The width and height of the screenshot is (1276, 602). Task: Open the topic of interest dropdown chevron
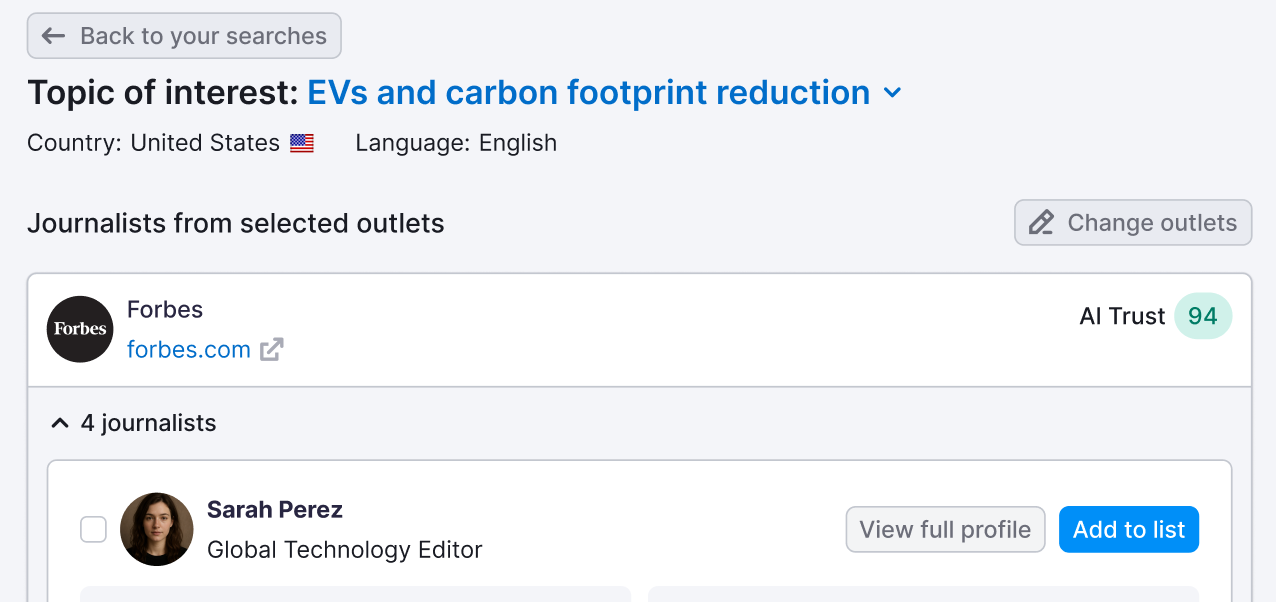pos(892,93)
